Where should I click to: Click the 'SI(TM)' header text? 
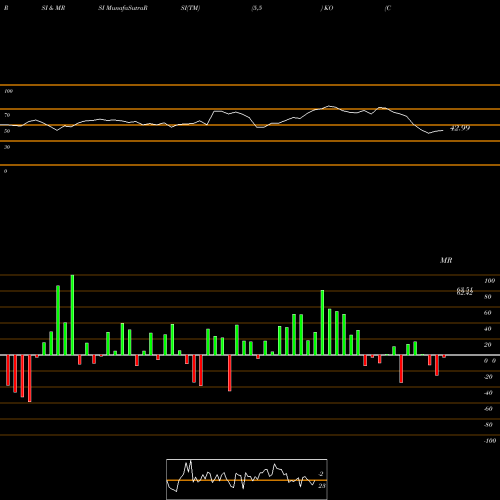190,8
